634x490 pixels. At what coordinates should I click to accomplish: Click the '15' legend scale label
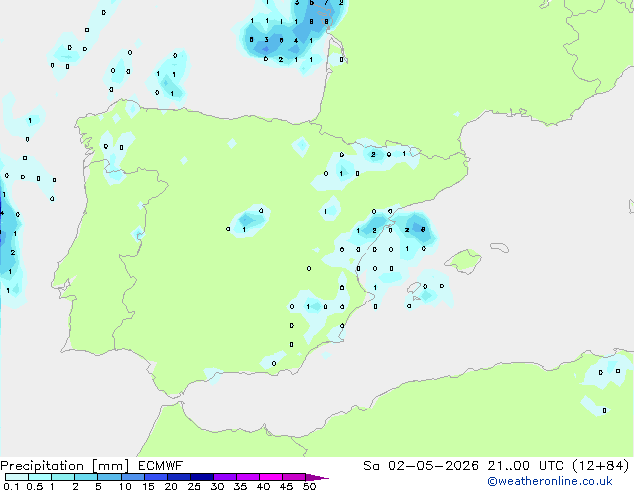point(148,486)
